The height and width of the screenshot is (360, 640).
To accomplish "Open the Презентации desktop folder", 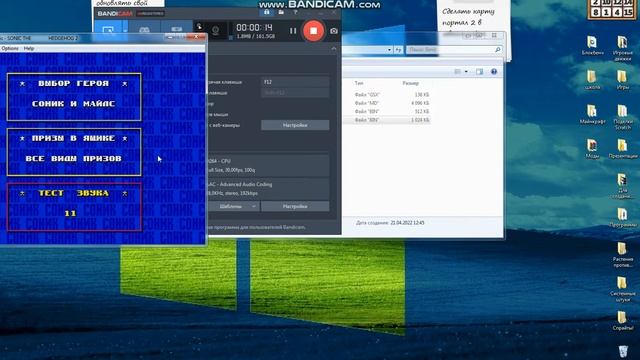I will (x=622, y=149).
